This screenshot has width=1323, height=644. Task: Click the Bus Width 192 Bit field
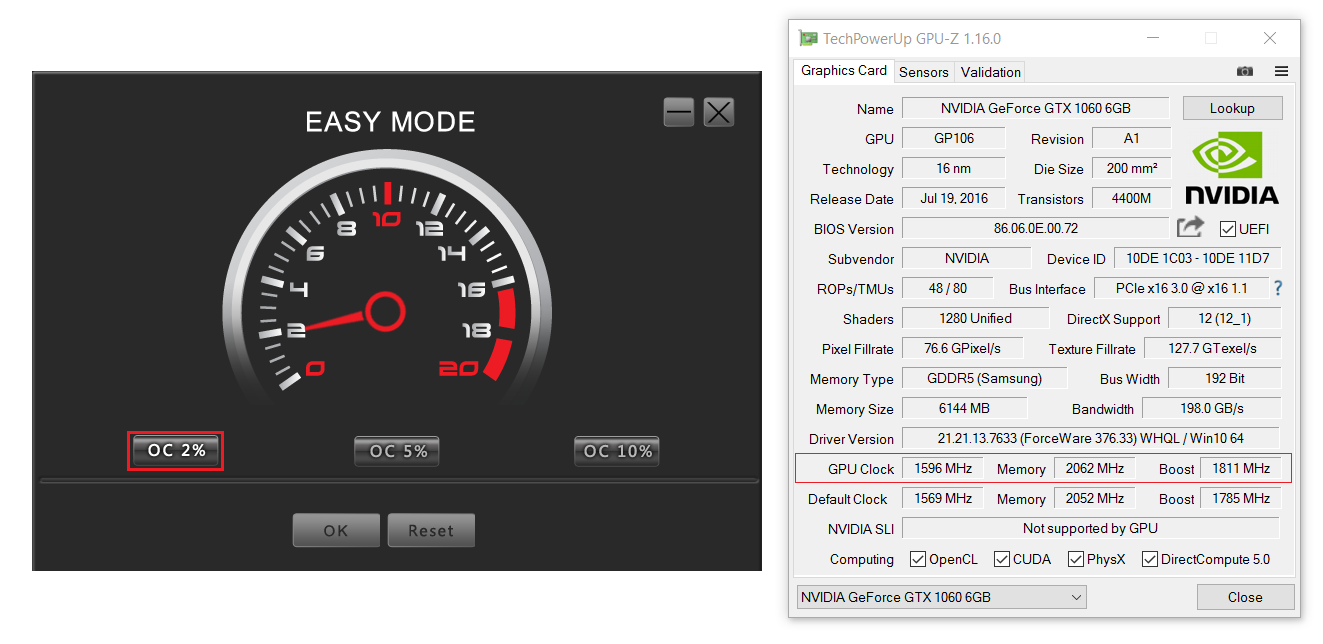tap(1224, 378)
